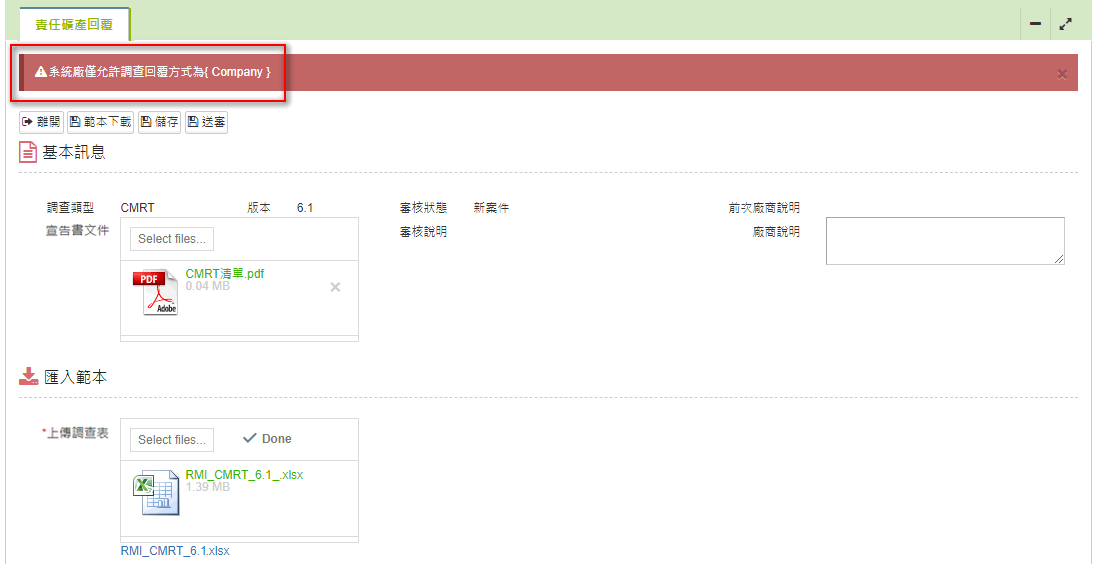Click the Excel file icon for RMI_CMRT
Viewport: 1100px width, 564px height.
(155, 493)
